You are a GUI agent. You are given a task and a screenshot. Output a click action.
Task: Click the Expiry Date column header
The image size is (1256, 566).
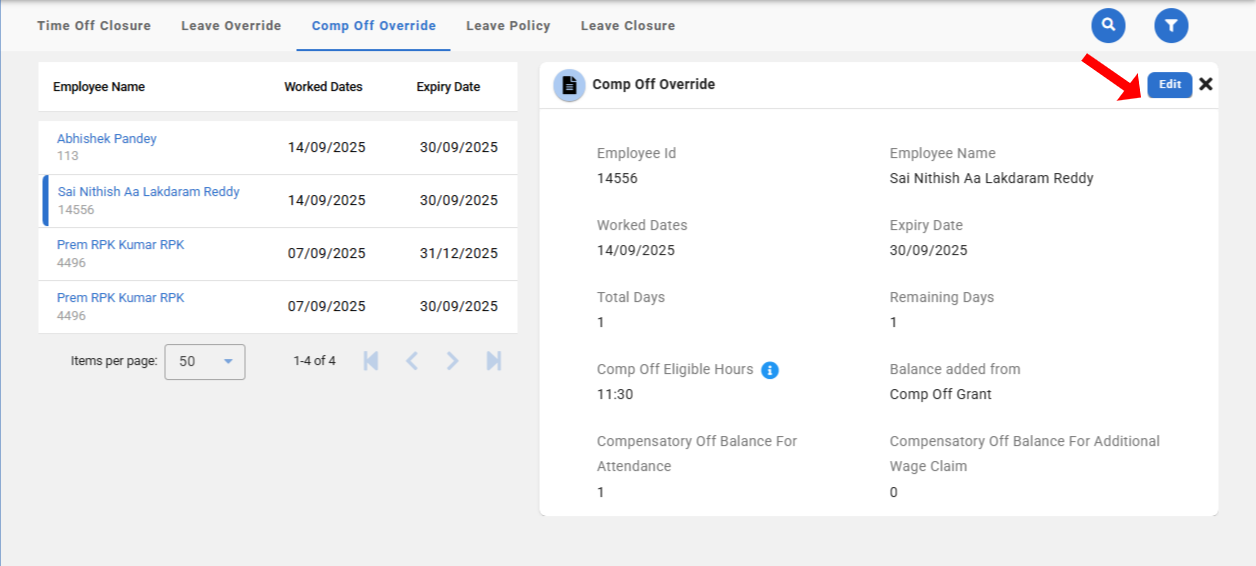[448, 87]
